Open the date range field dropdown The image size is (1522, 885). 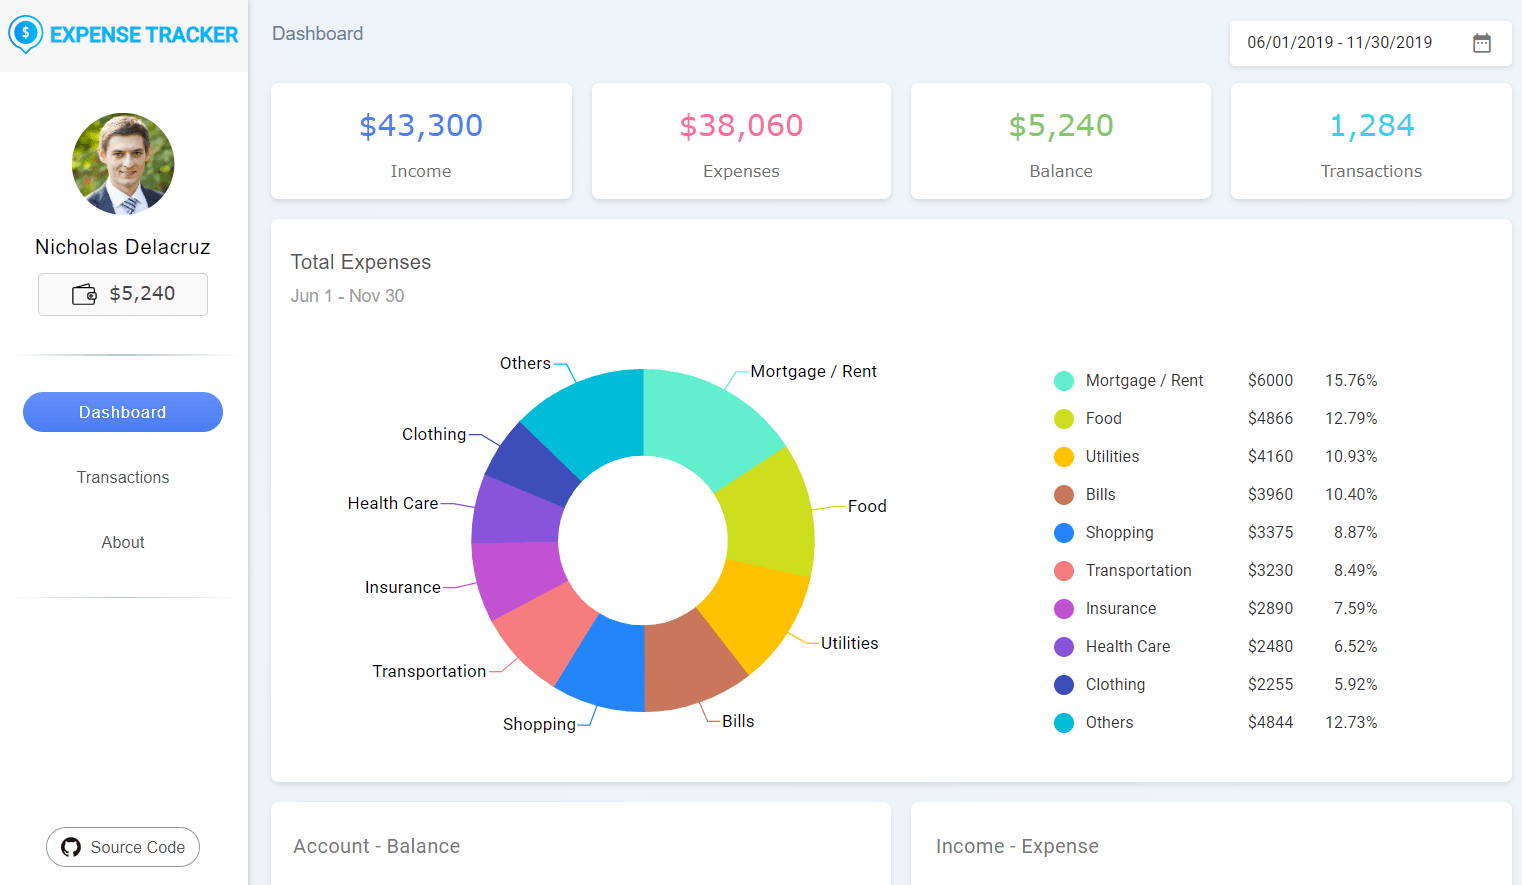pos(1339,43)
